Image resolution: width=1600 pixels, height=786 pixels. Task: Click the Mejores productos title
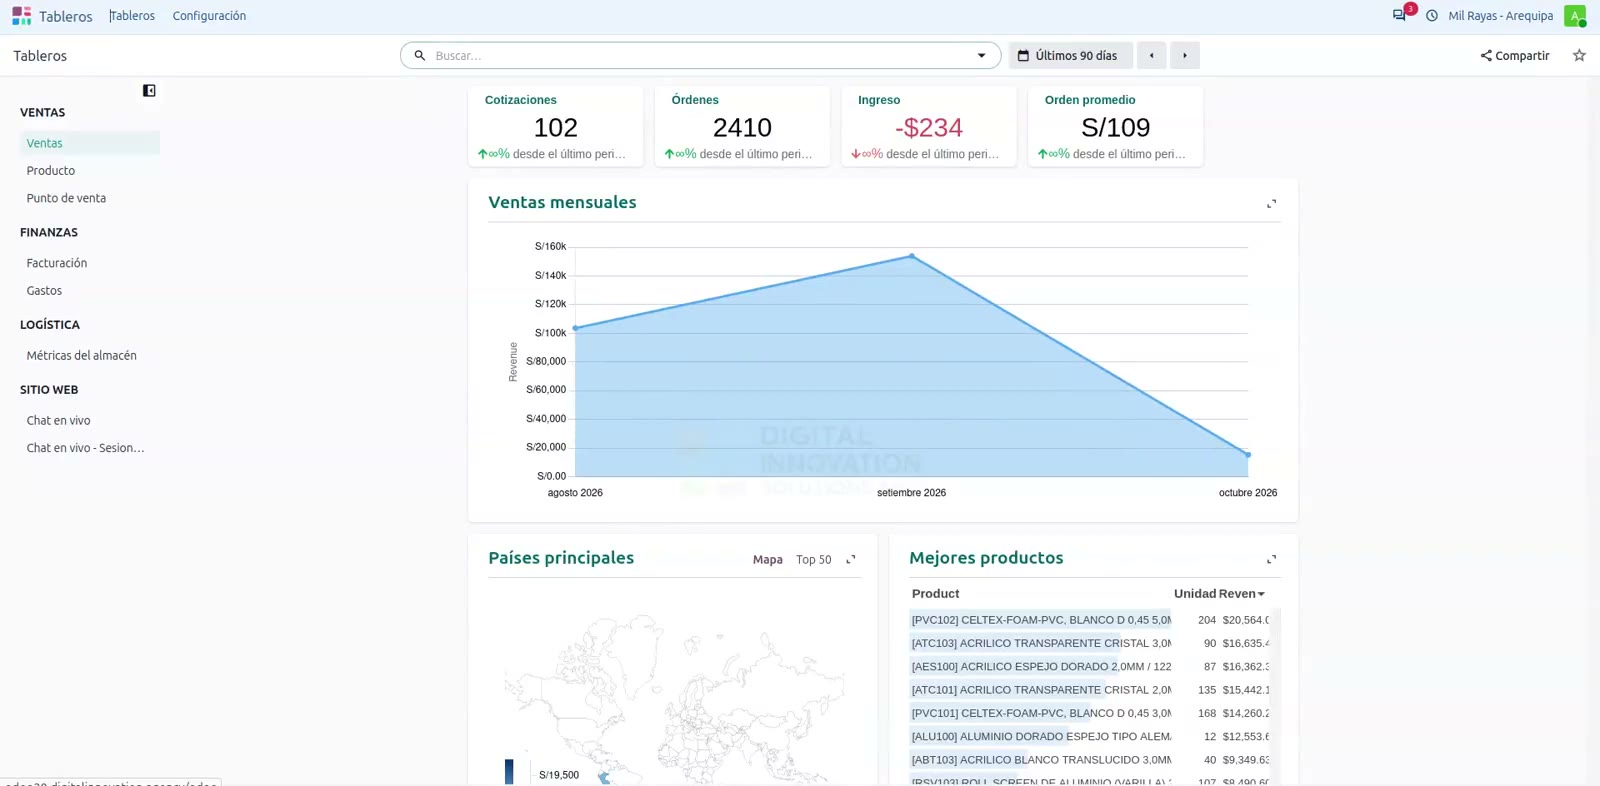[986, 559]
